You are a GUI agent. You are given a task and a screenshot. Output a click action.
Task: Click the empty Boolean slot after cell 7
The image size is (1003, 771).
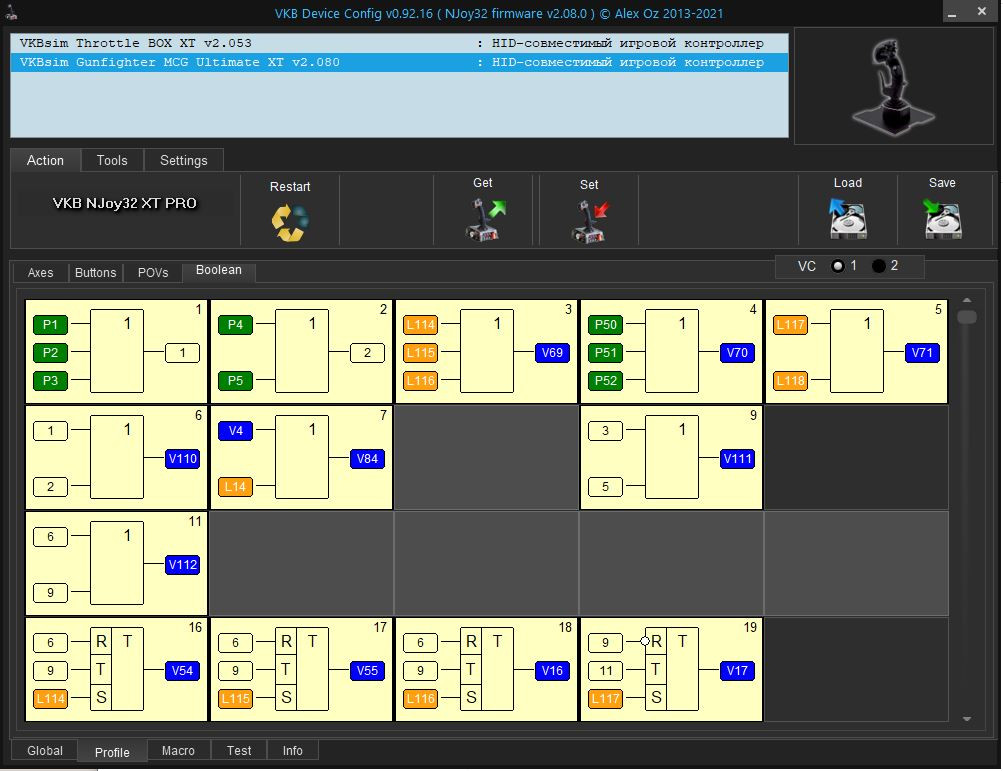coord(486,457)
